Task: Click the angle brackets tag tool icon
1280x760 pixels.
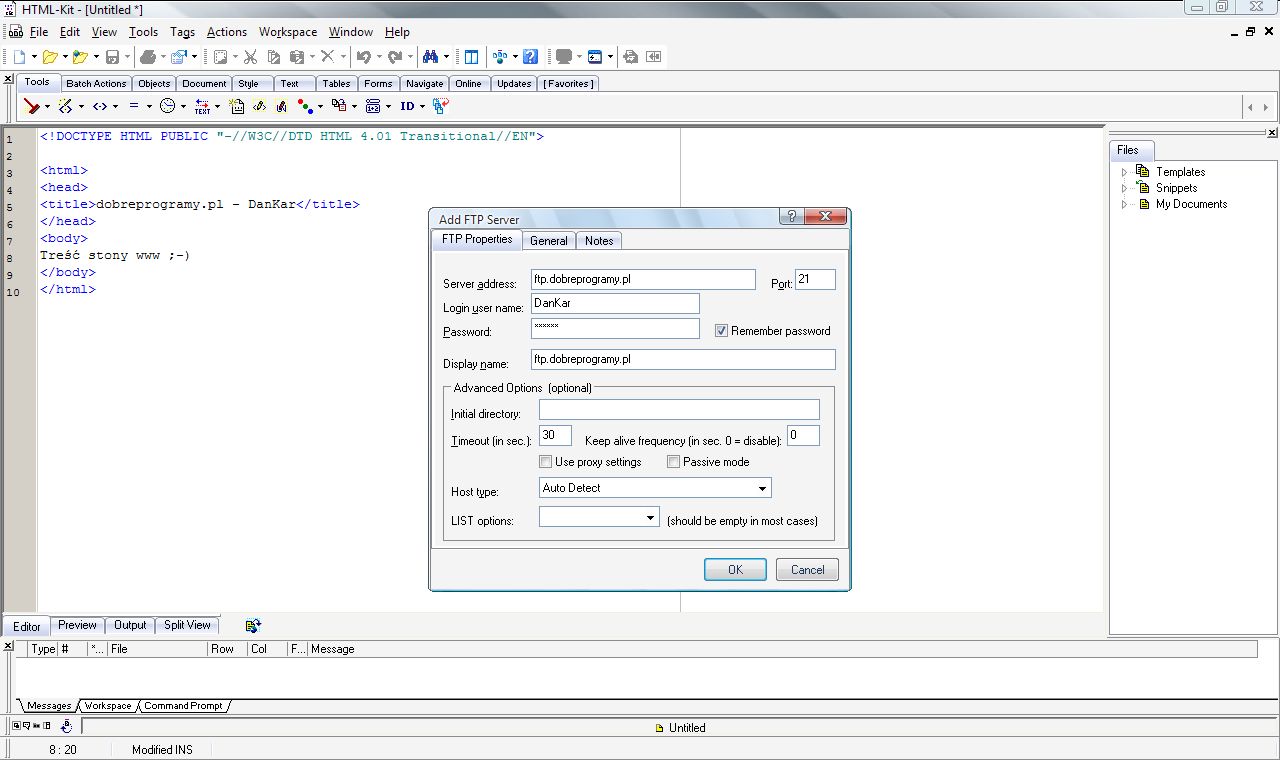Action: click(x=100, y=106)
